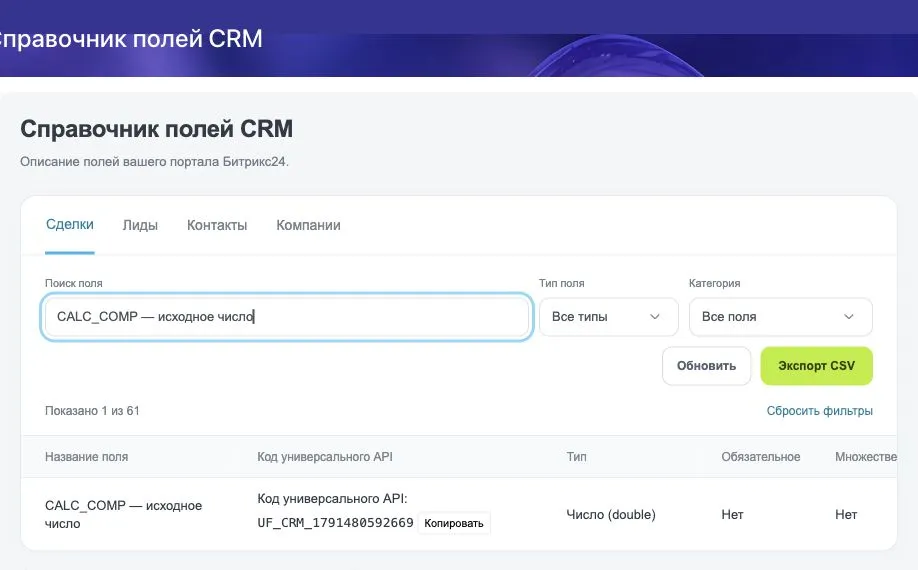Open the Лиды tab
Viewport: 918px width, 570px height.
click(140, 225)
